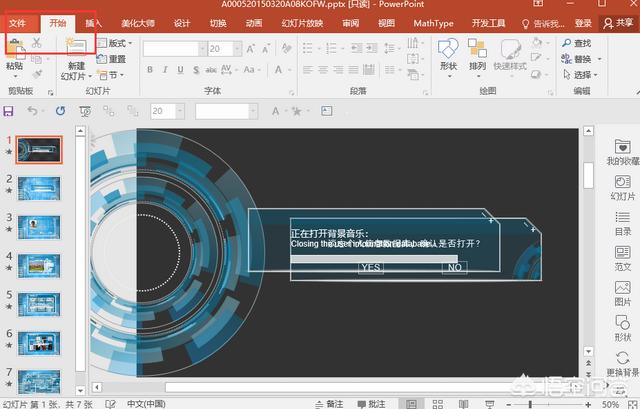Screen dimensions: 640x409
Task: Open the 替换 (Replace) dropdown
Action: click(x=582, y=59)
